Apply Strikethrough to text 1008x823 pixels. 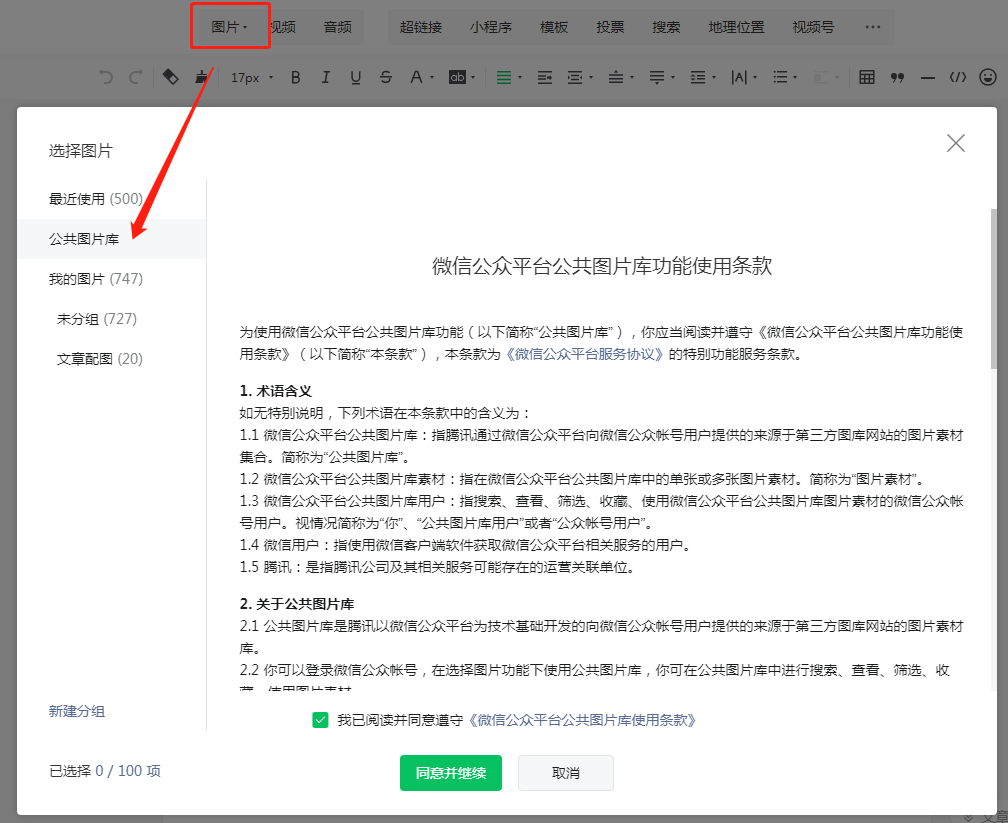pyautogui.click(x=386, y=77)
